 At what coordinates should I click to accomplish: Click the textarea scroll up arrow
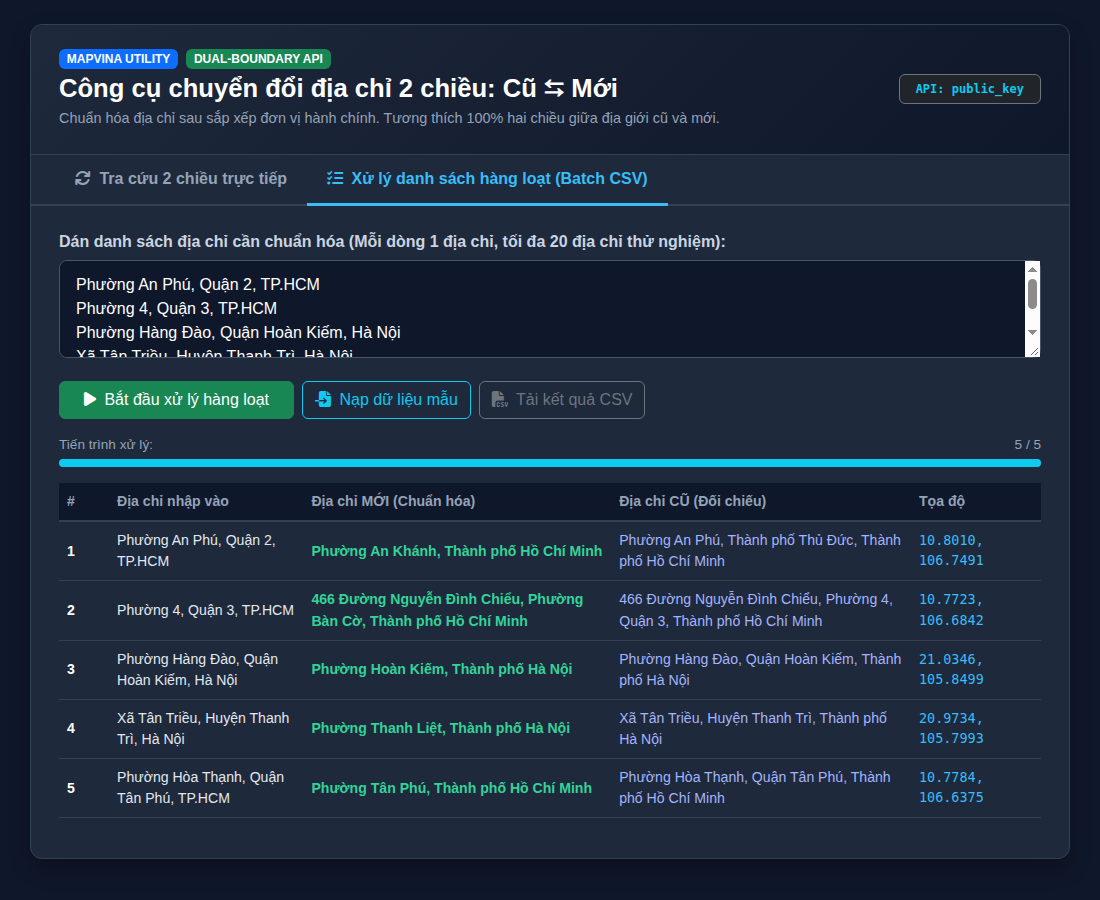click(1032, 269)
